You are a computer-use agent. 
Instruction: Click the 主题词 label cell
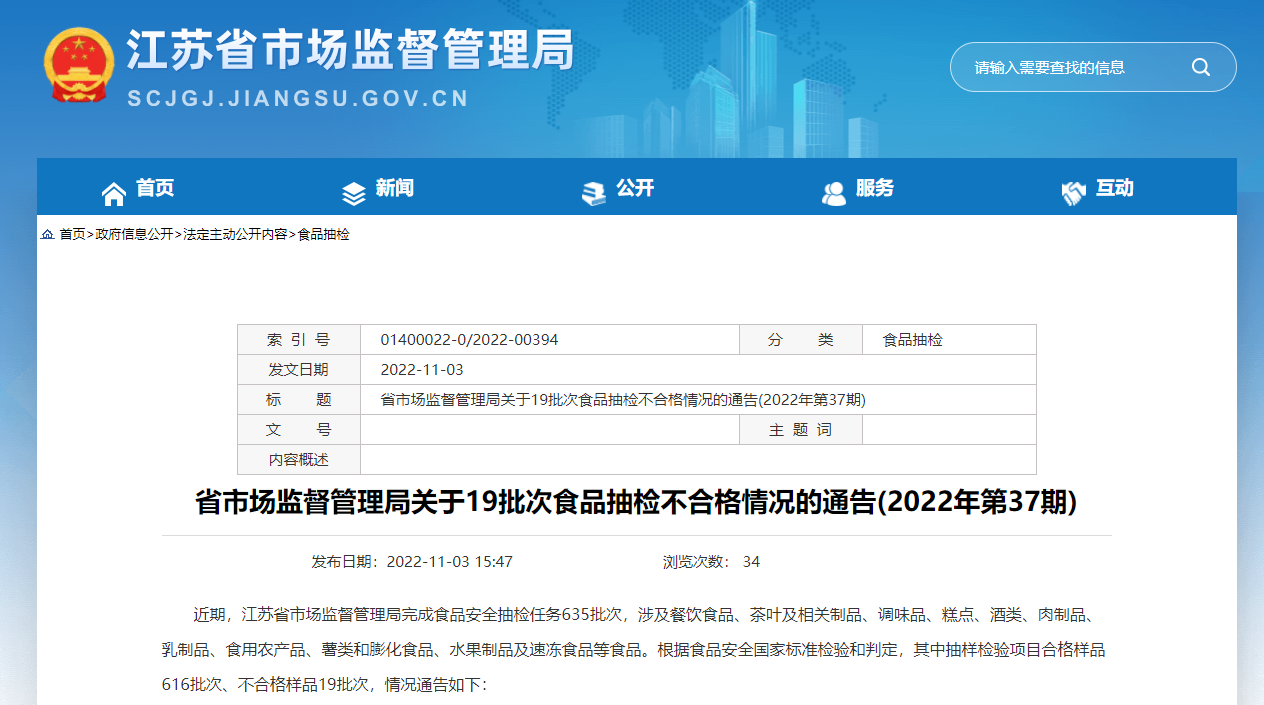801,430
